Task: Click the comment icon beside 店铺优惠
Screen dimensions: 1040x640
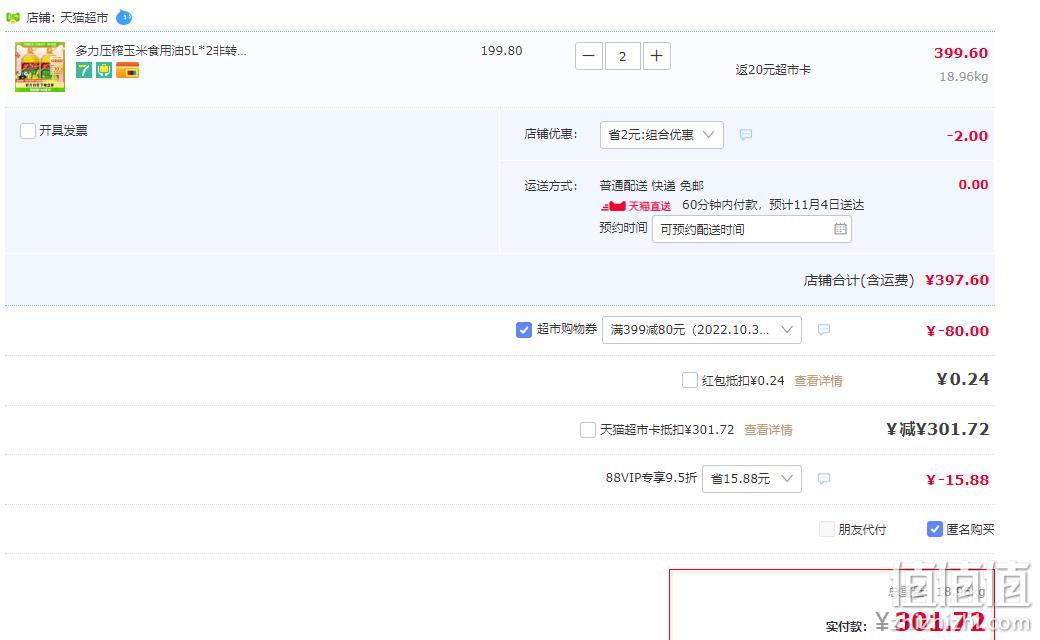Action: (746, 135)
